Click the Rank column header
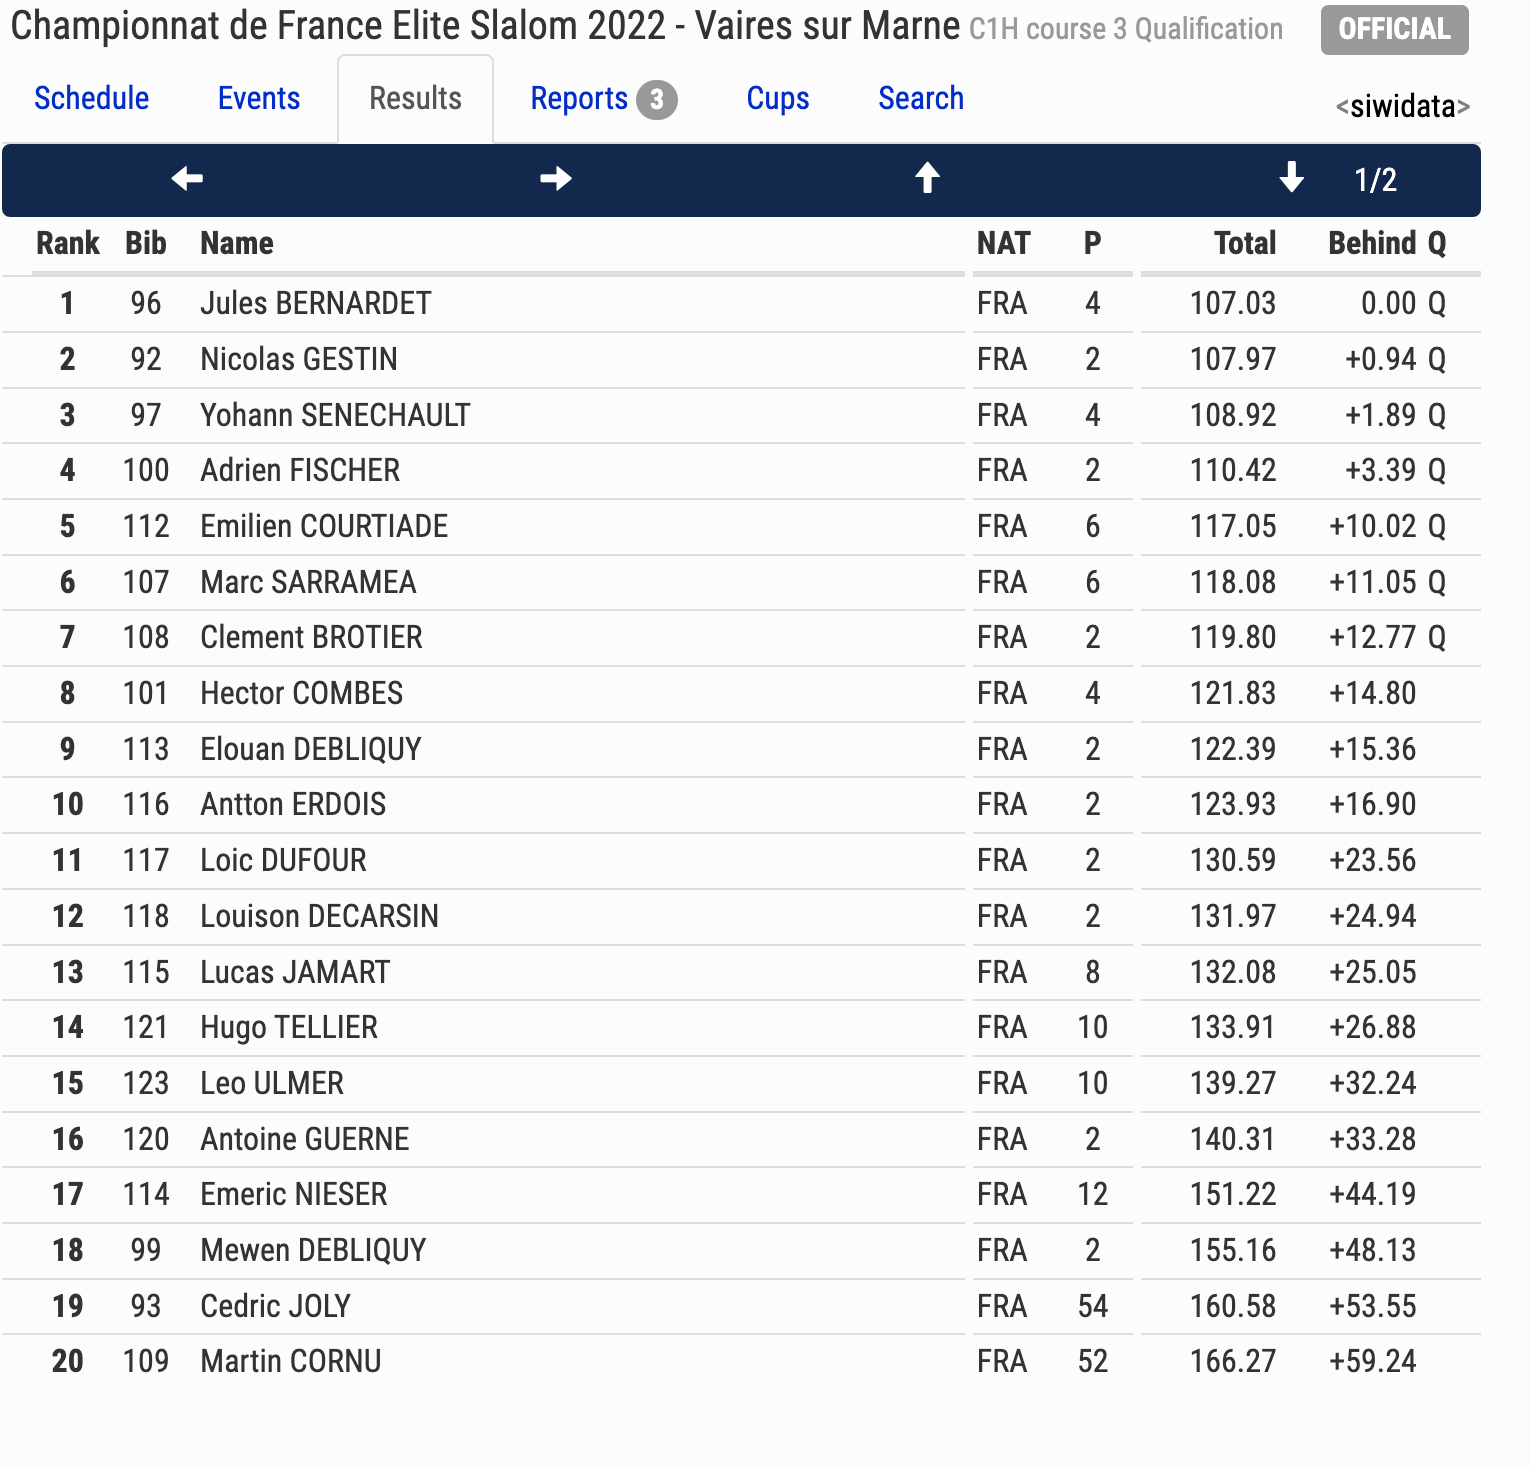 [68, 243]
